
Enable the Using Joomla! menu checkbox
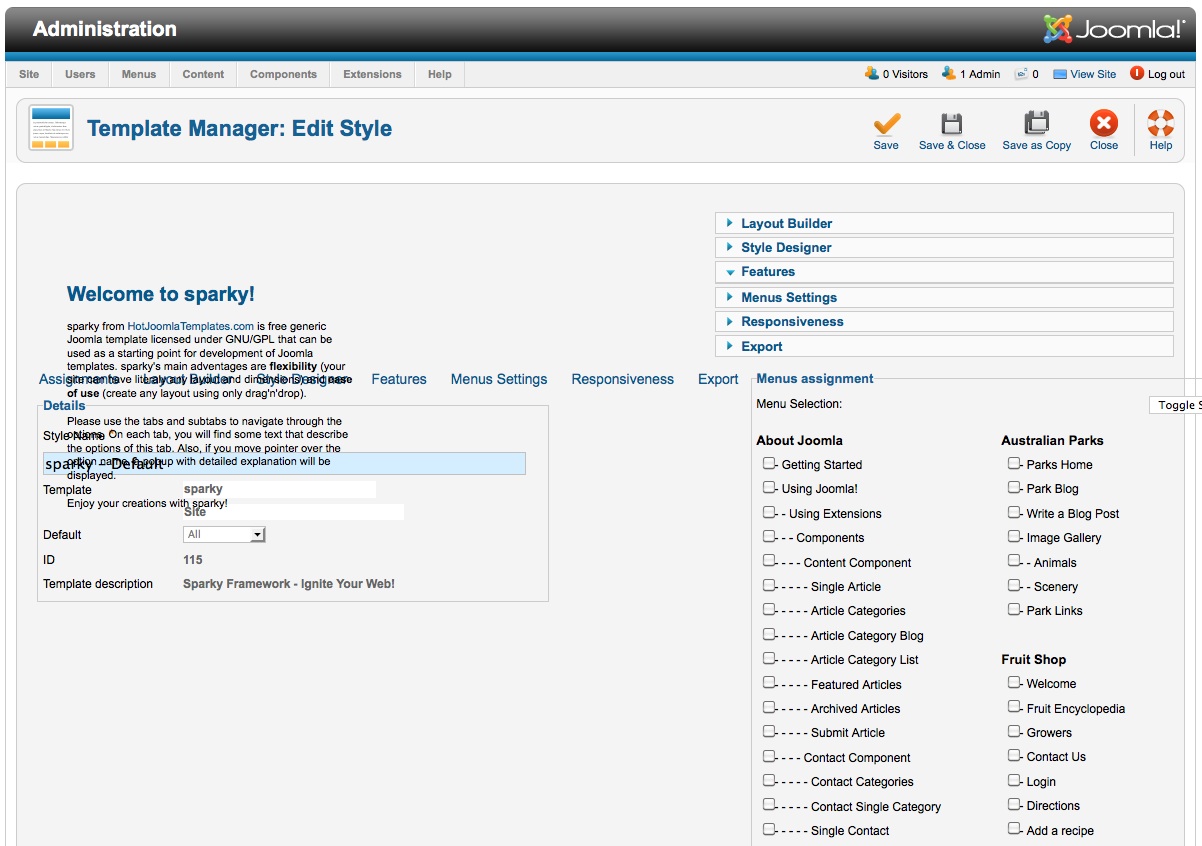click(x=769, y=487)
